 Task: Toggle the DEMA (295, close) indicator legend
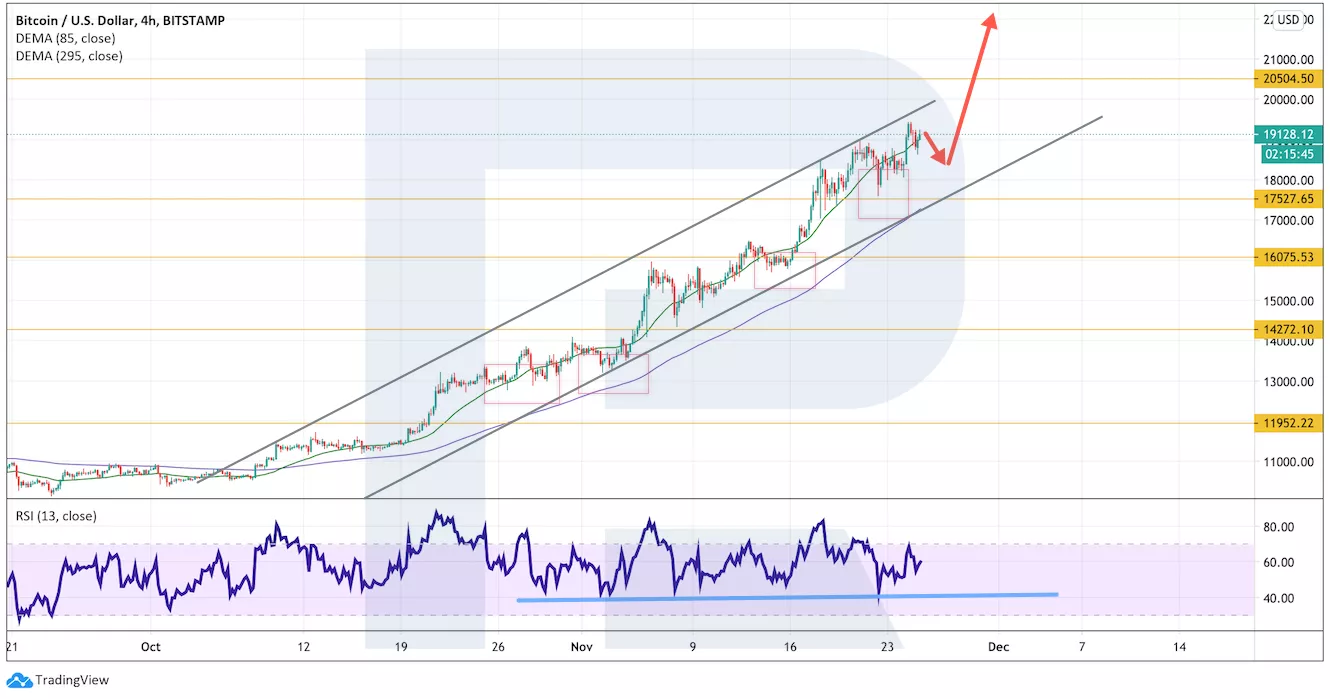pyautogui.click(x=69, y=56)
